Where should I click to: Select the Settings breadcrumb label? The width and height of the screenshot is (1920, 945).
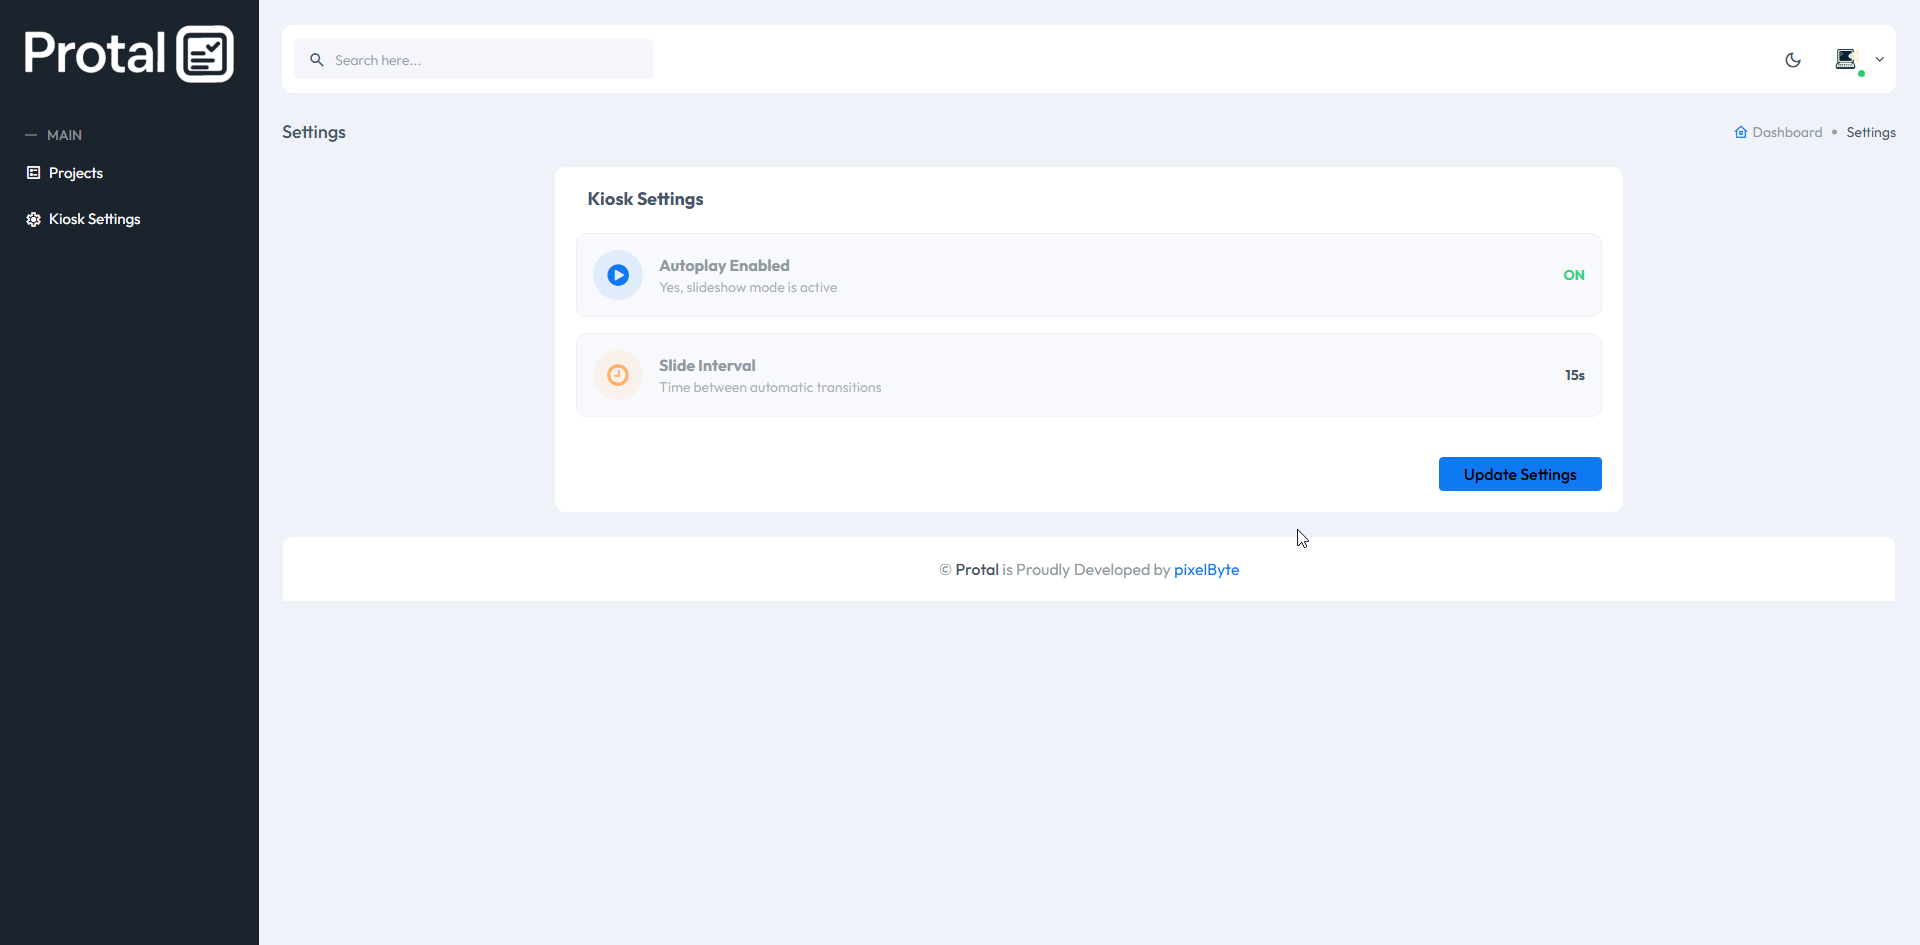1870,131
